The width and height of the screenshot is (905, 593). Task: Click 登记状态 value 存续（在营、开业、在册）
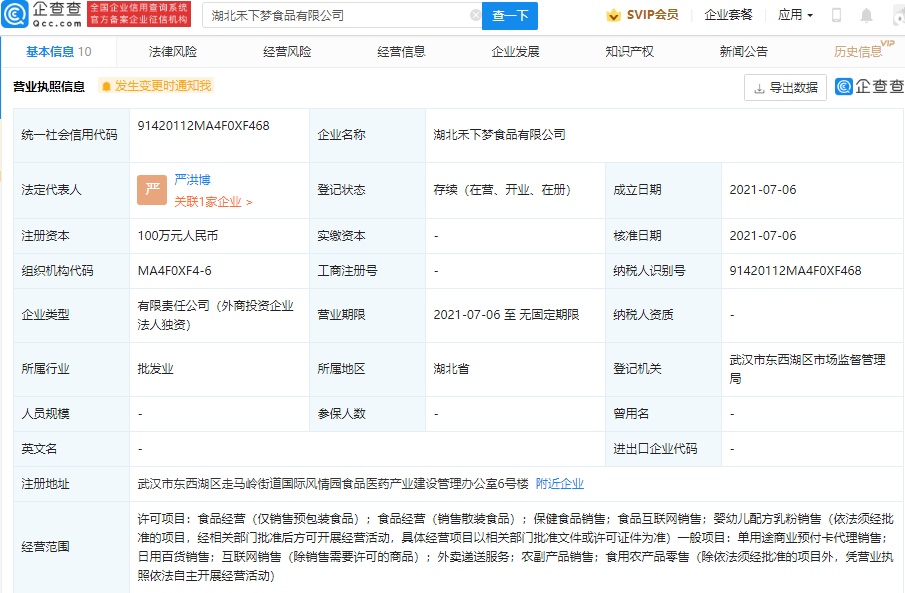click(502, 190)
